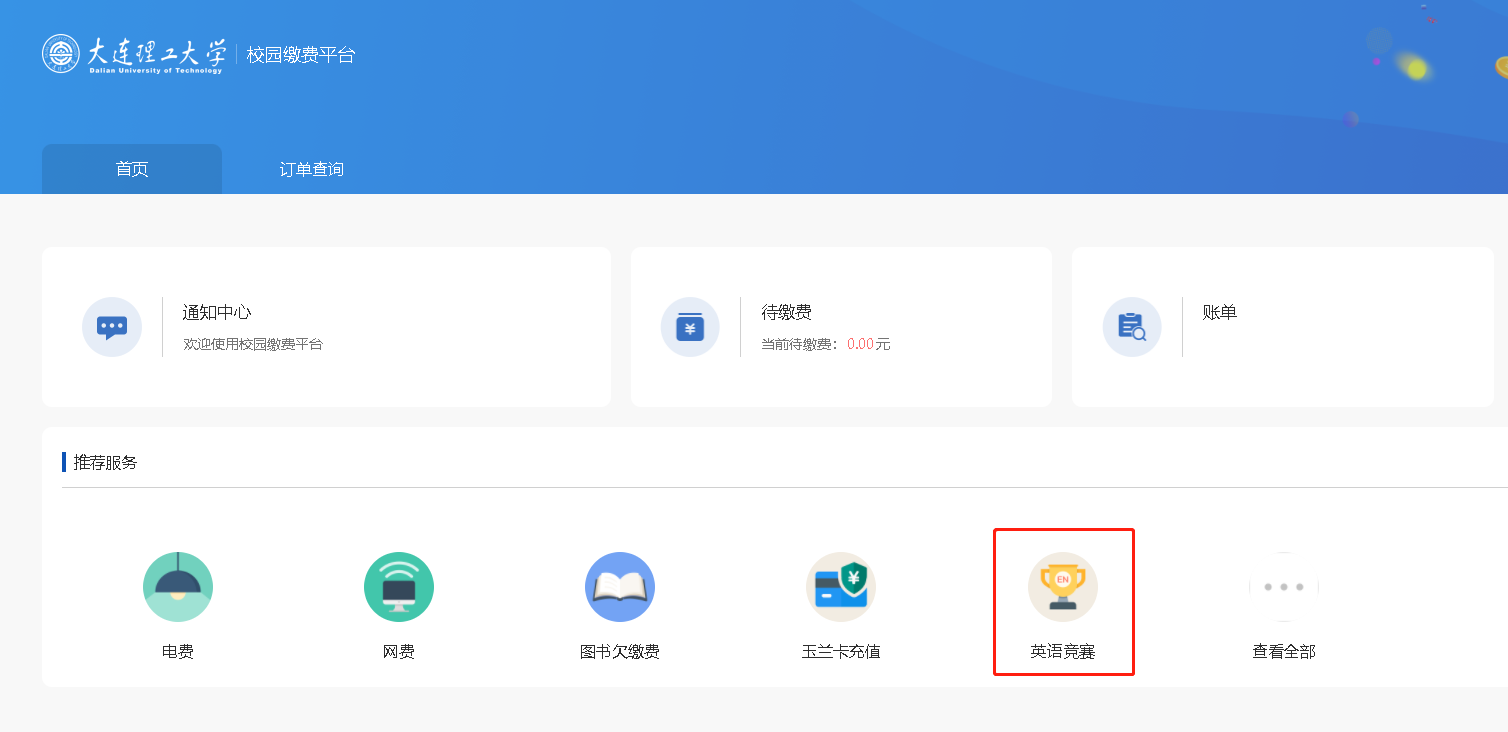The width and height of the screenshot is (1508, 732).
Task: Click the 查看全部 three-dots icon
Action: point(1284,587)
